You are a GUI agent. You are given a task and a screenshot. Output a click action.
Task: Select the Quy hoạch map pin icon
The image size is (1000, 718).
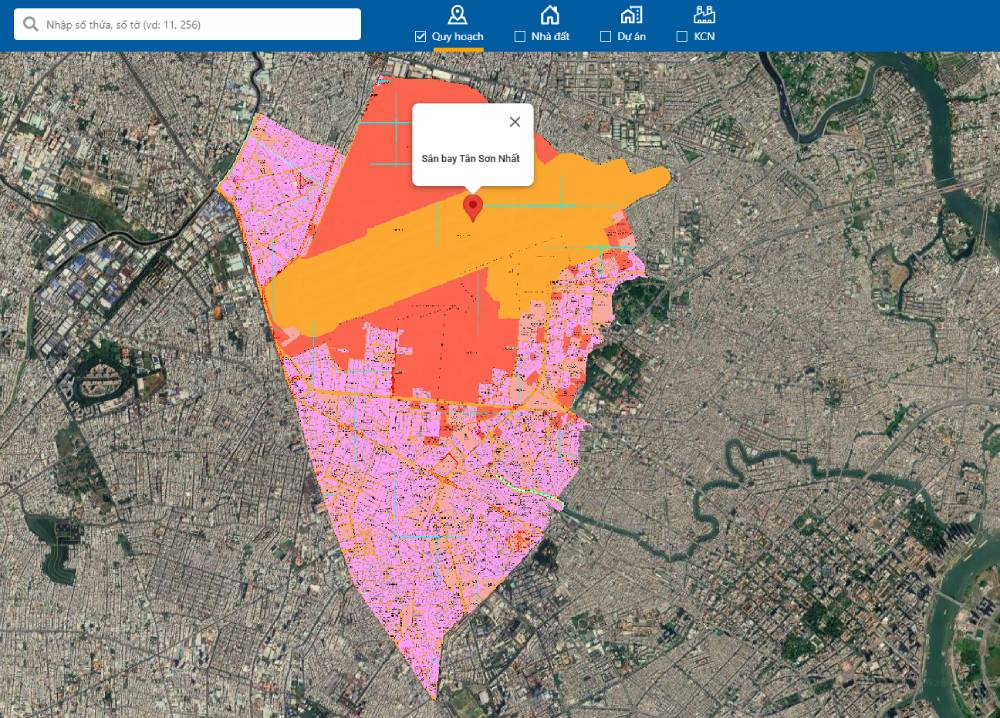pos(457,14)
